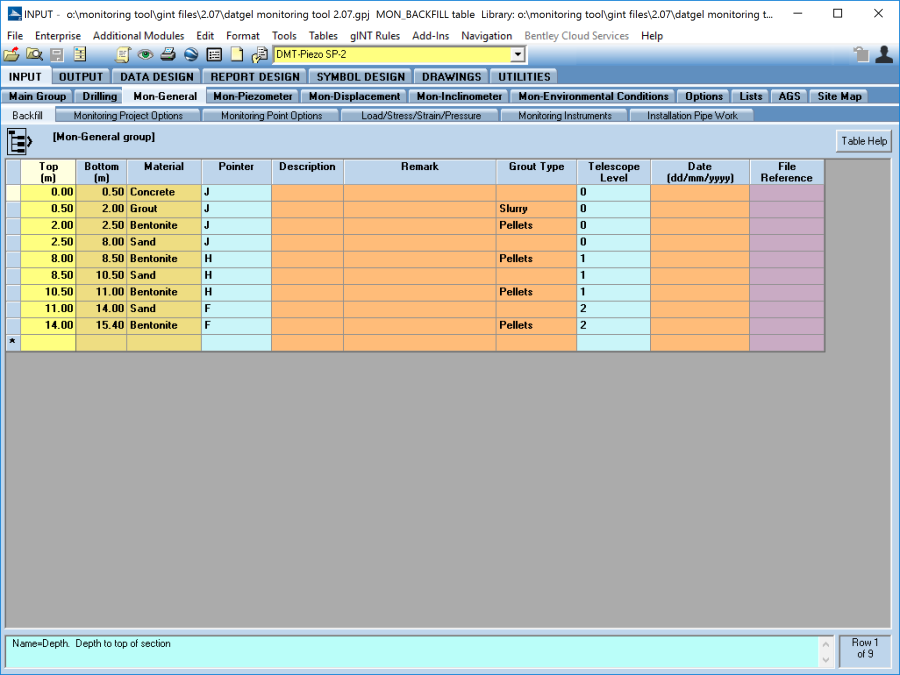Open the Add-Ins menu
Image resolution: width=900 pixels, height=675 pixels.
point(430,36)
